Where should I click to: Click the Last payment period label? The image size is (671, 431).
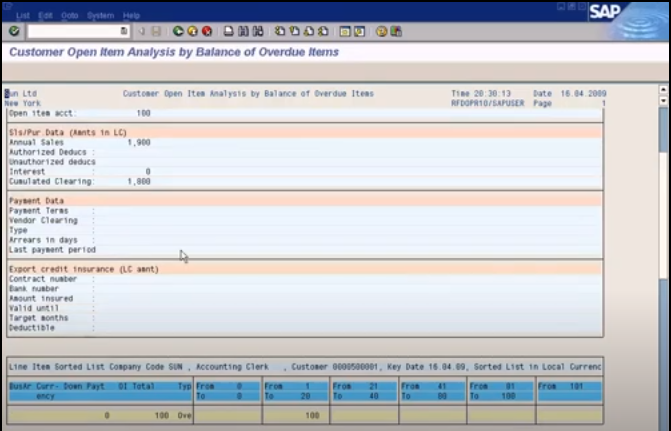point(52,249)
